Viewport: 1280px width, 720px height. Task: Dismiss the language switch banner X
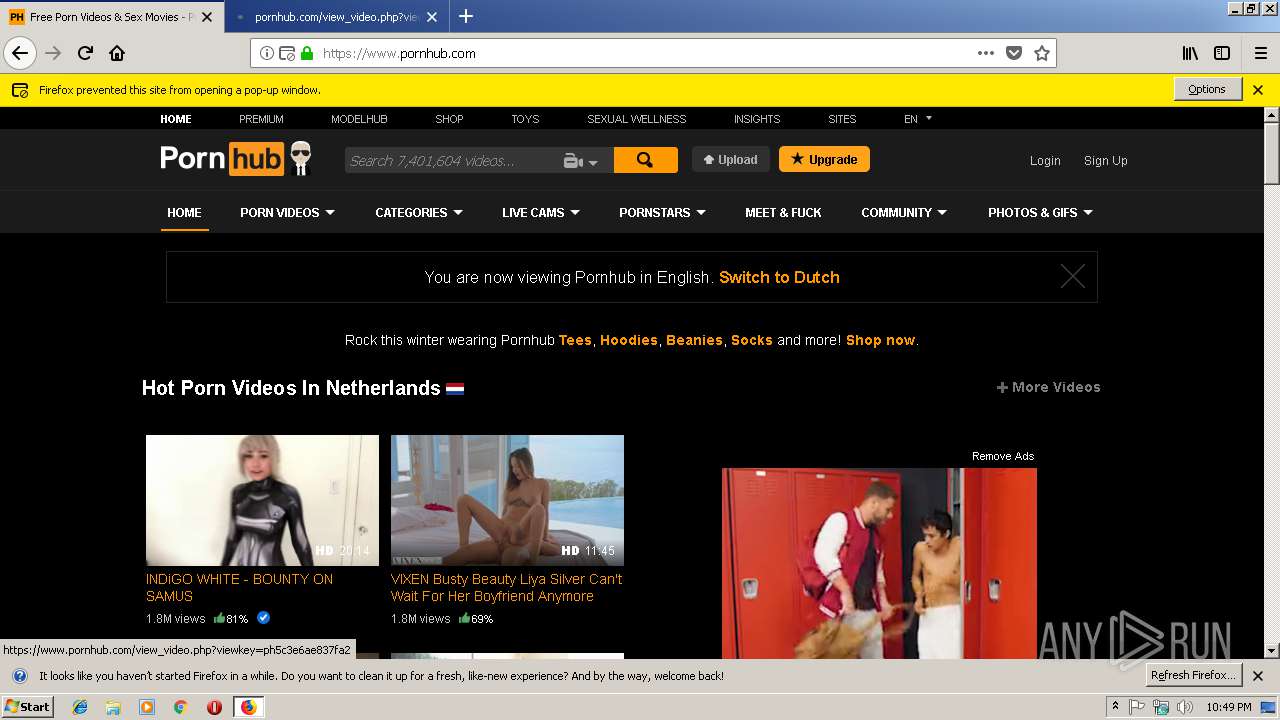coord(1072,277)
